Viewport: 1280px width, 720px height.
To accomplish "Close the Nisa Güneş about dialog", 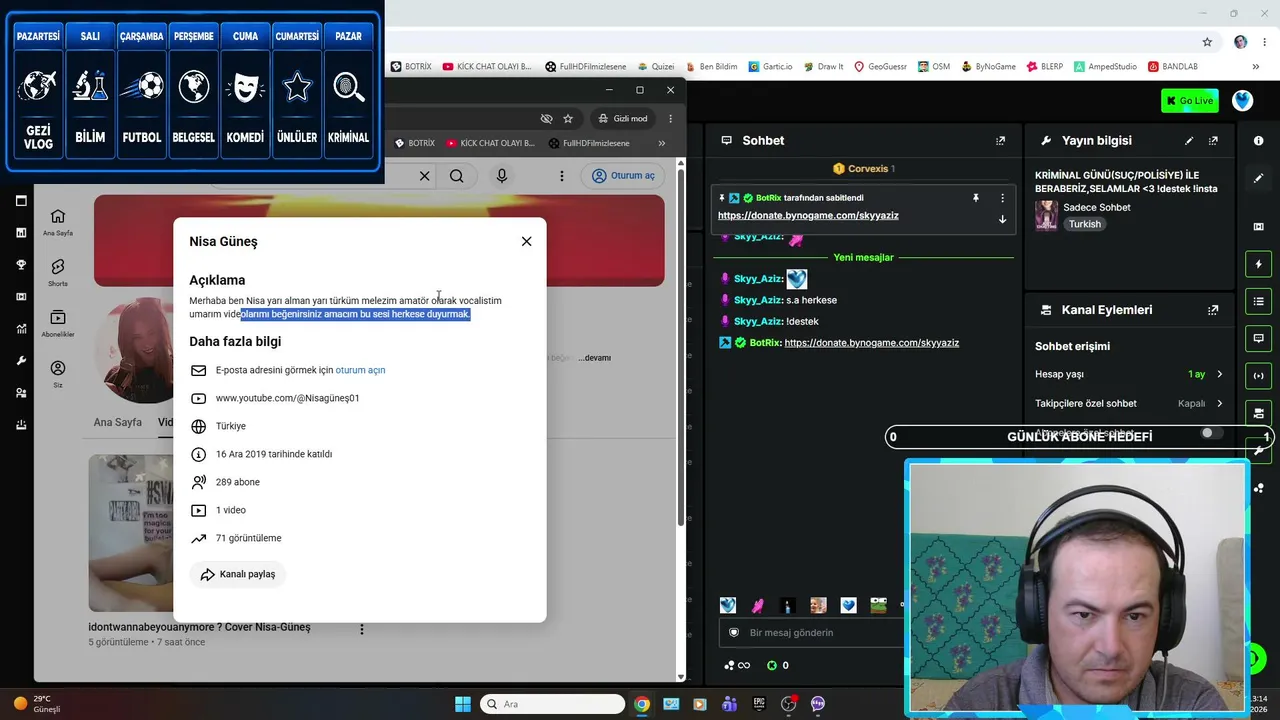I will [527, 241].
